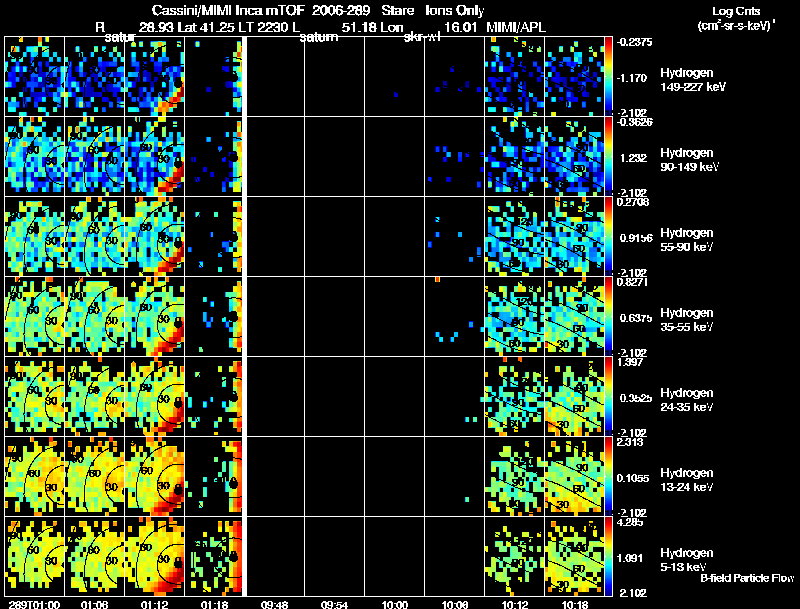Click the Hydrogen 55-90 keV row label

[x=687, y=240]
